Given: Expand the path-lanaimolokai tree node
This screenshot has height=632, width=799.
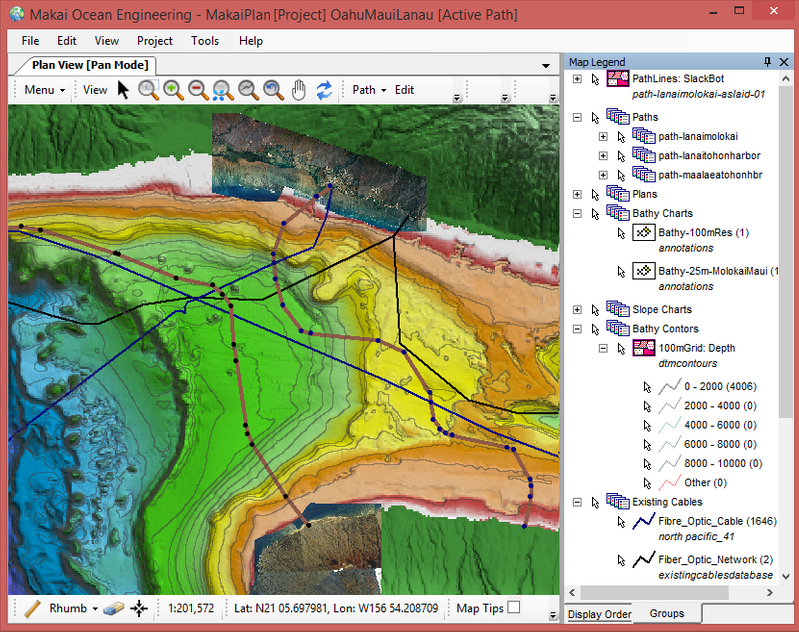Looking at the screenshot, I should tap(603, 136).
